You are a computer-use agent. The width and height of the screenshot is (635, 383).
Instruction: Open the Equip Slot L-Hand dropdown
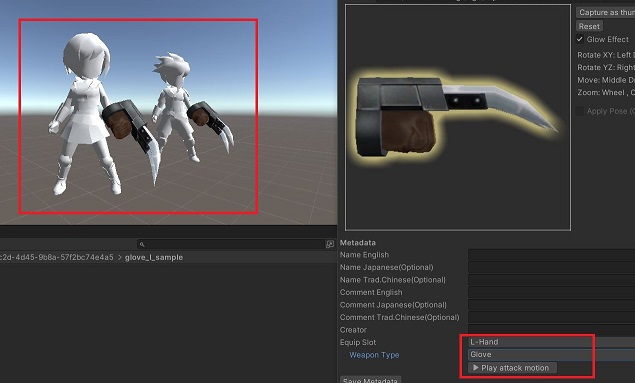pos(552,342)
